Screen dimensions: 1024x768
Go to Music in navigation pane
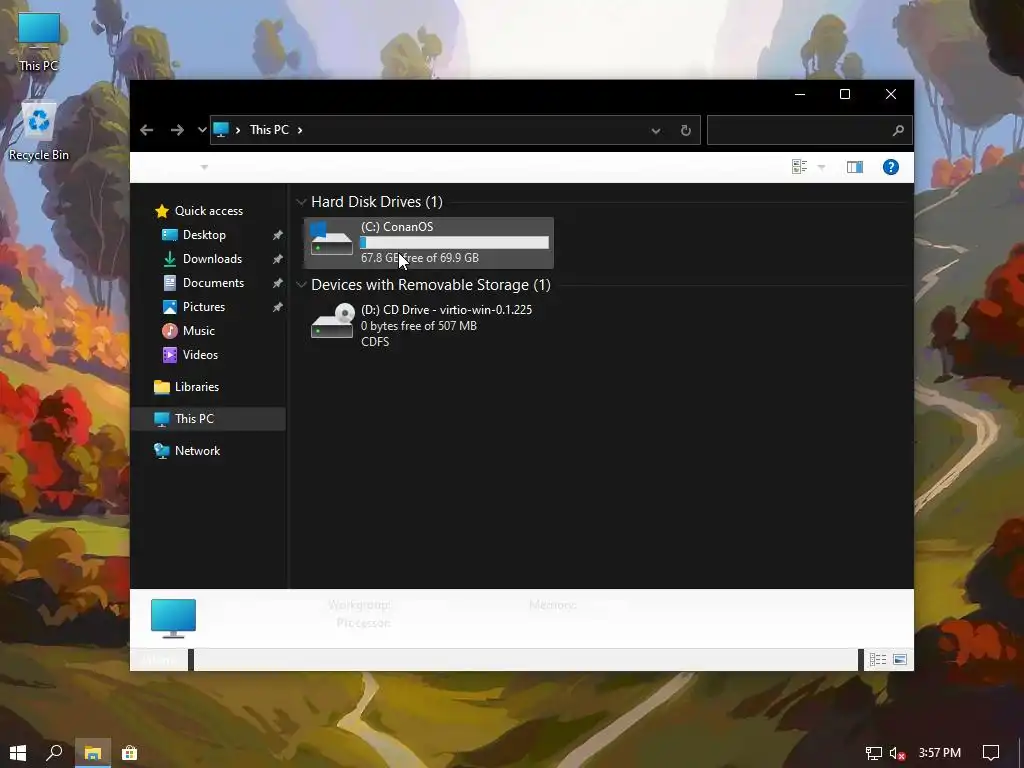pyautogui.click(x=198, y=330)
